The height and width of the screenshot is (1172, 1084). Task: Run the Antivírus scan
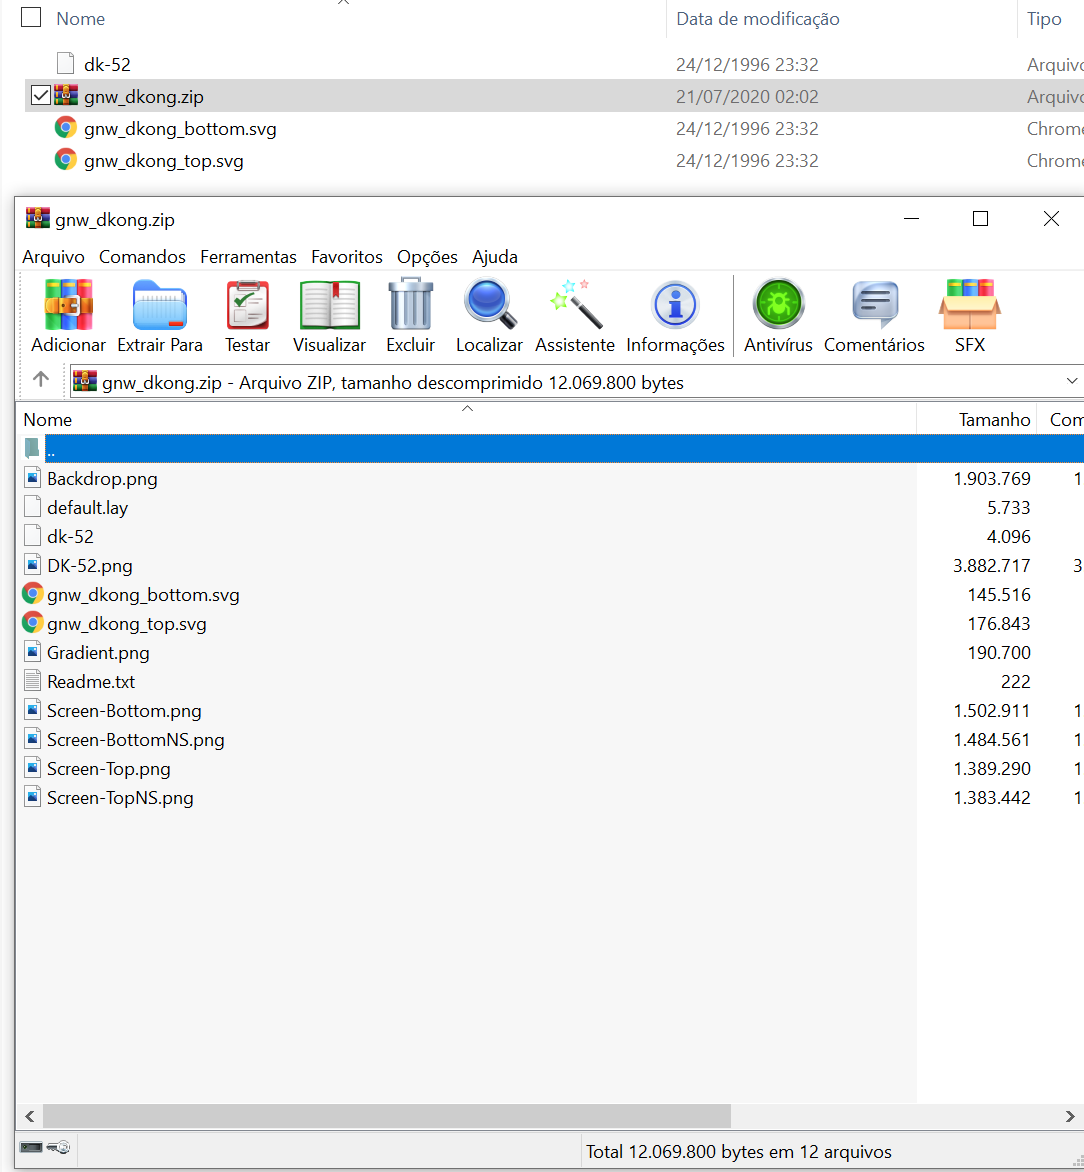[778, 304]
